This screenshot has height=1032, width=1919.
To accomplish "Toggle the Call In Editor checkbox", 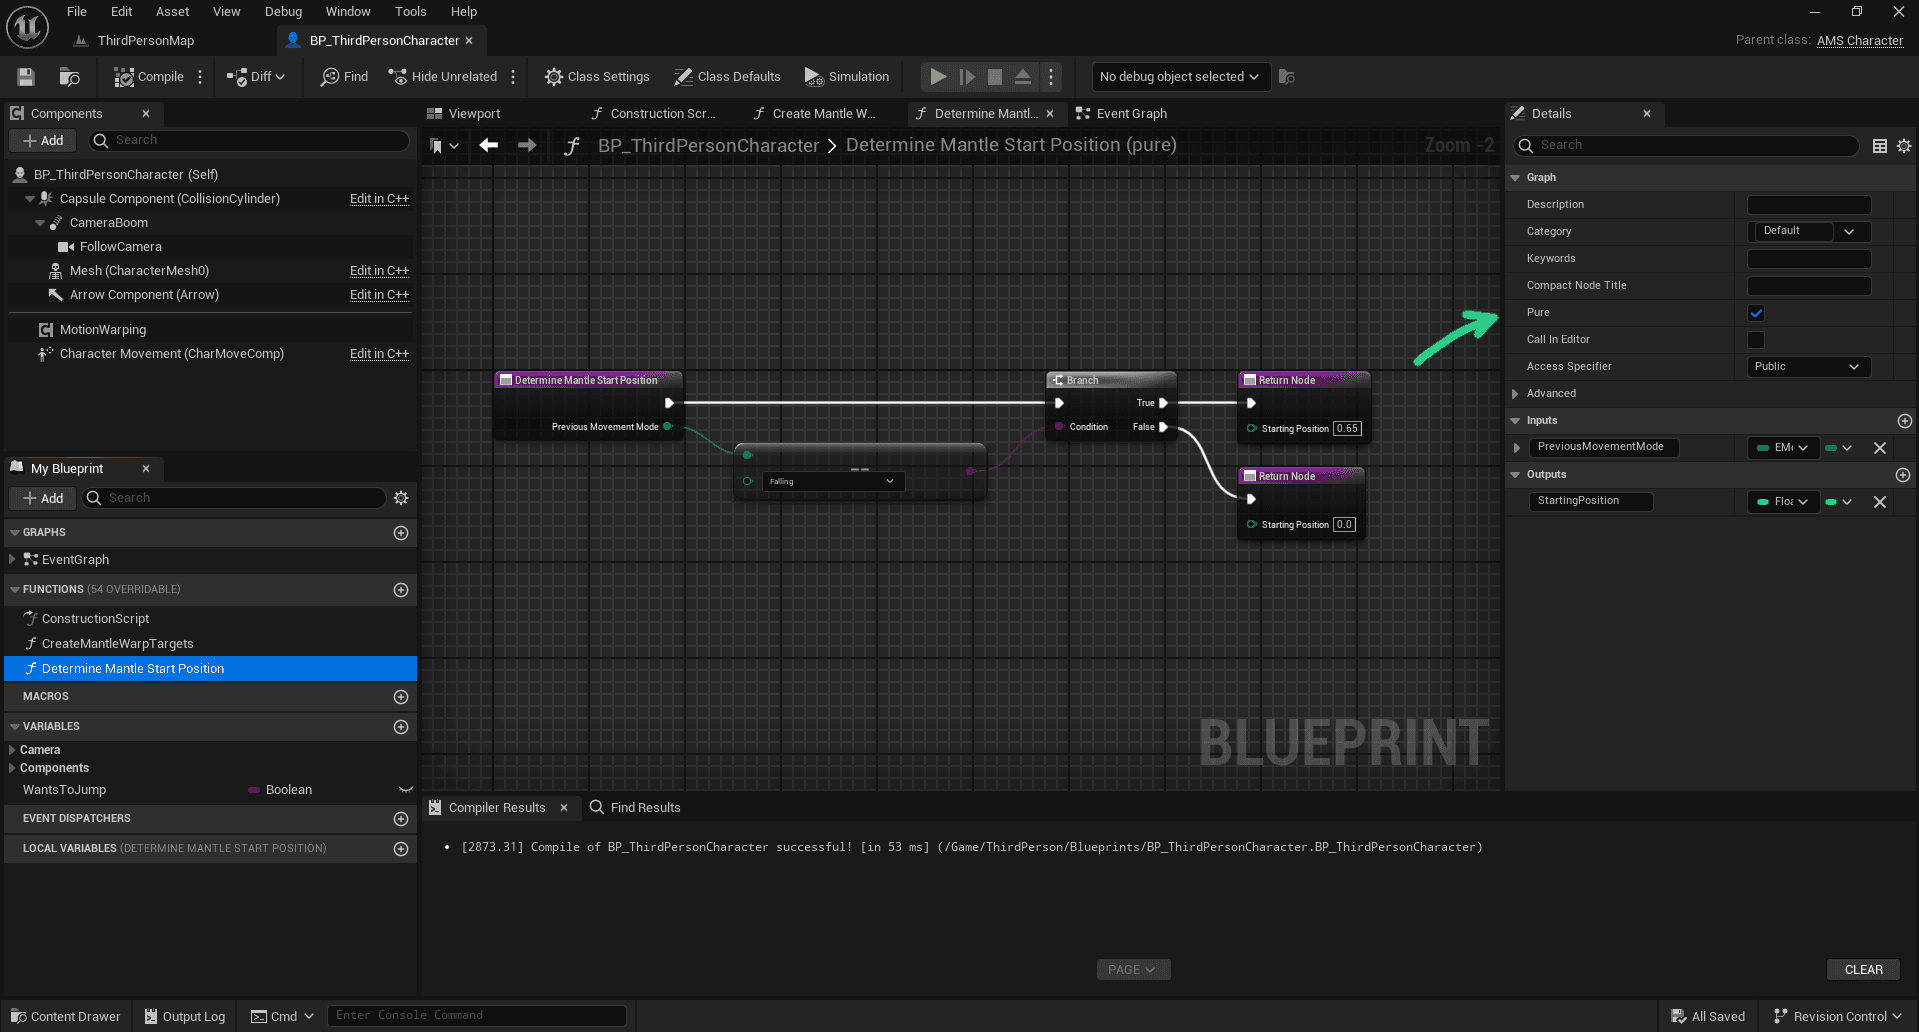I will coord(1756,340).
